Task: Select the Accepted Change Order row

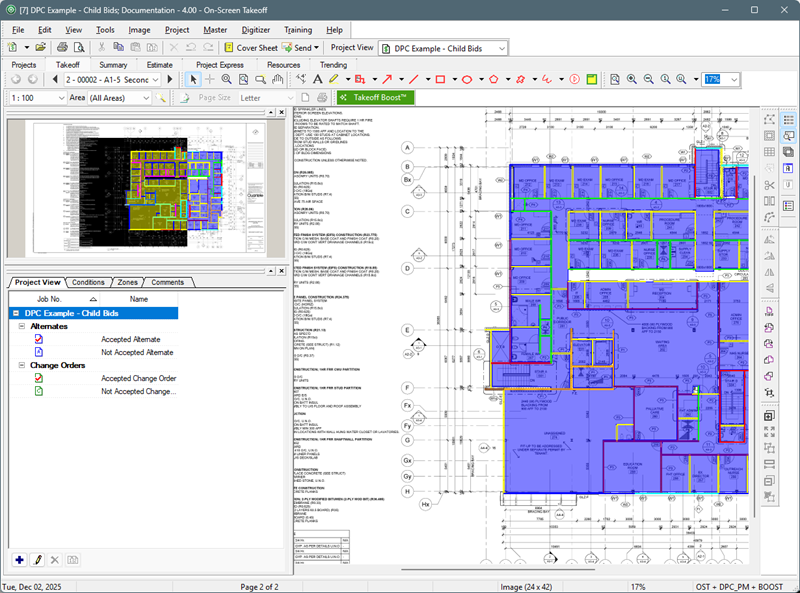Action: click(x=93, y=378)
